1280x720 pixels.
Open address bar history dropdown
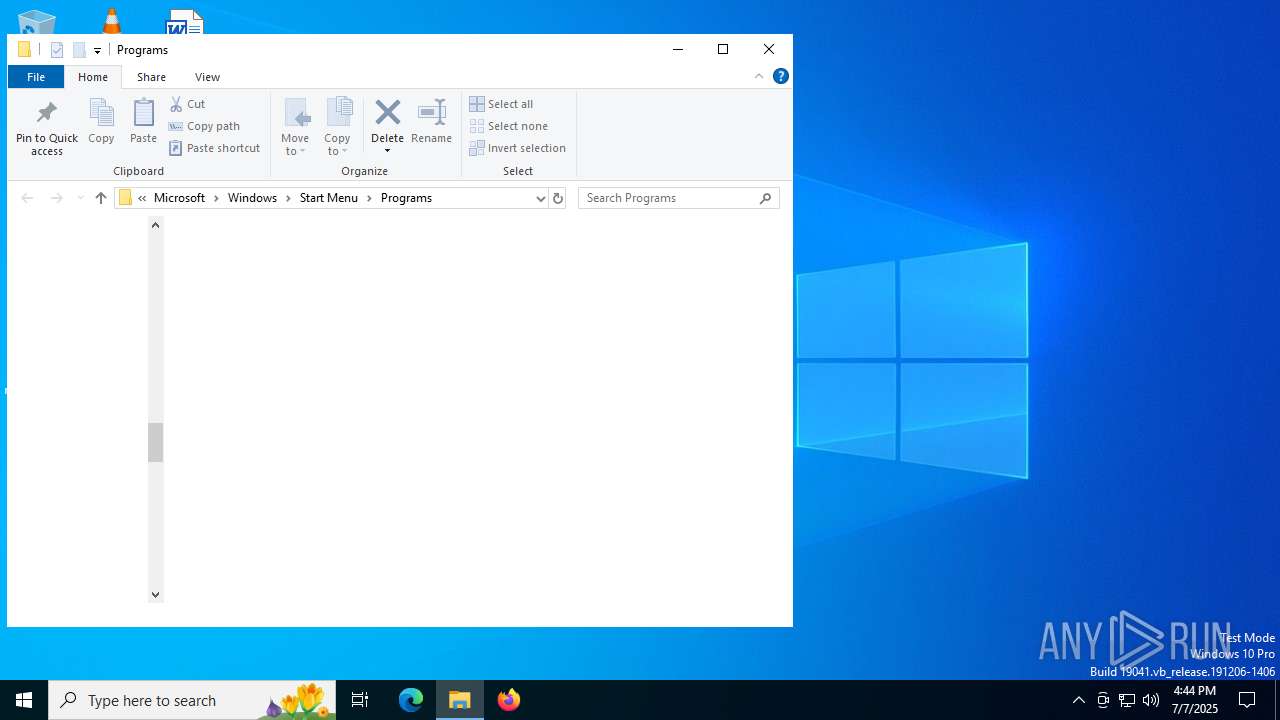click(540, 198)
